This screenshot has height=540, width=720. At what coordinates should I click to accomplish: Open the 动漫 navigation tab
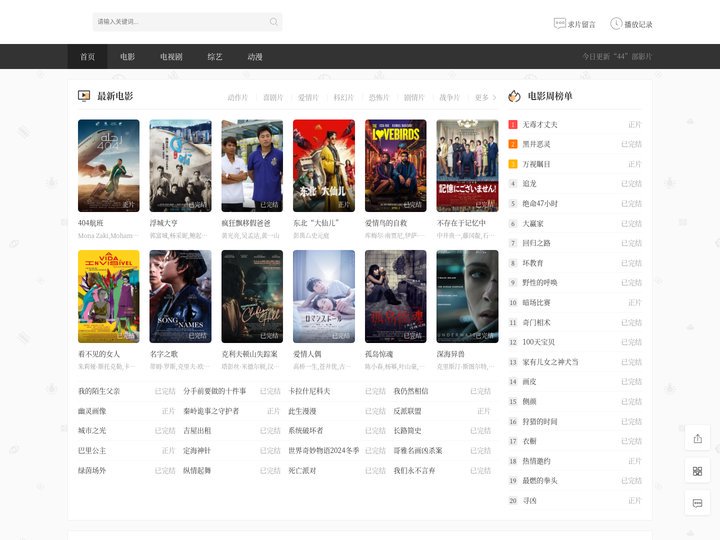tap(255, 56)
